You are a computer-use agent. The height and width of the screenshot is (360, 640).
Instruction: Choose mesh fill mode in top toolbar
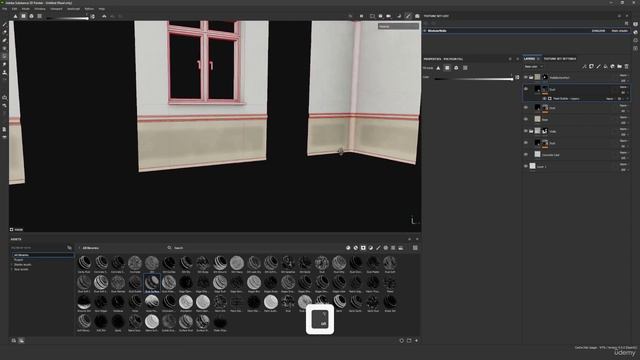(31, 16)
